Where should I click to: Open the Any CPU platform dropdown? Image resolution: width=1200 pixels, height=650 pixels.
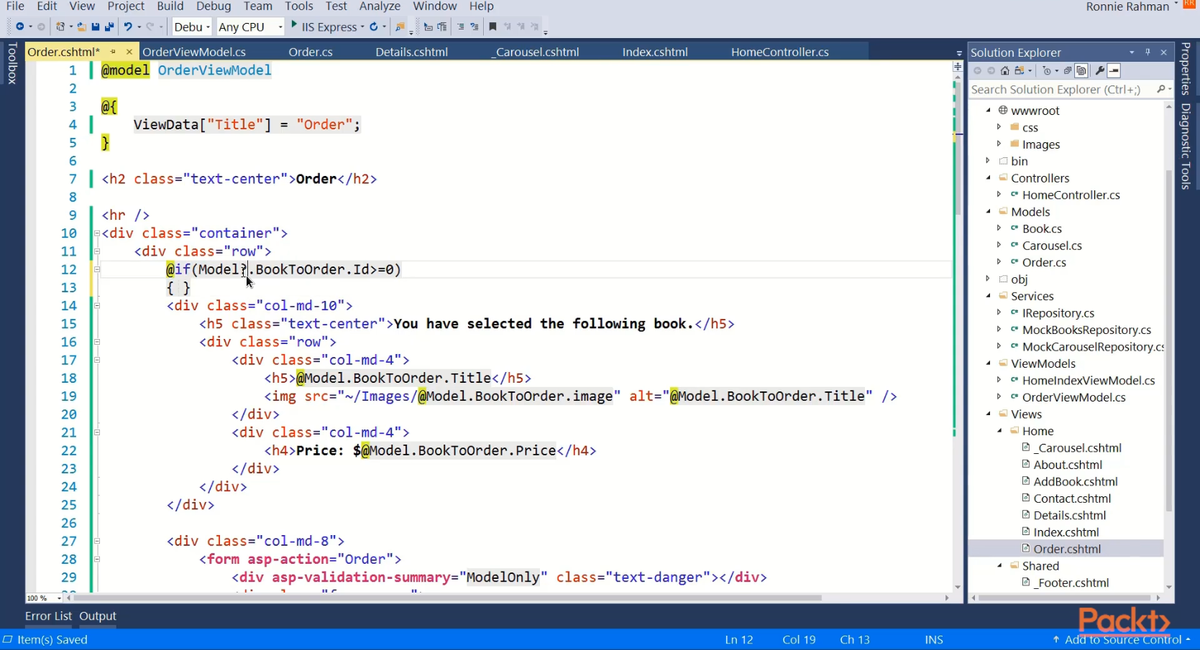point(250,27)
